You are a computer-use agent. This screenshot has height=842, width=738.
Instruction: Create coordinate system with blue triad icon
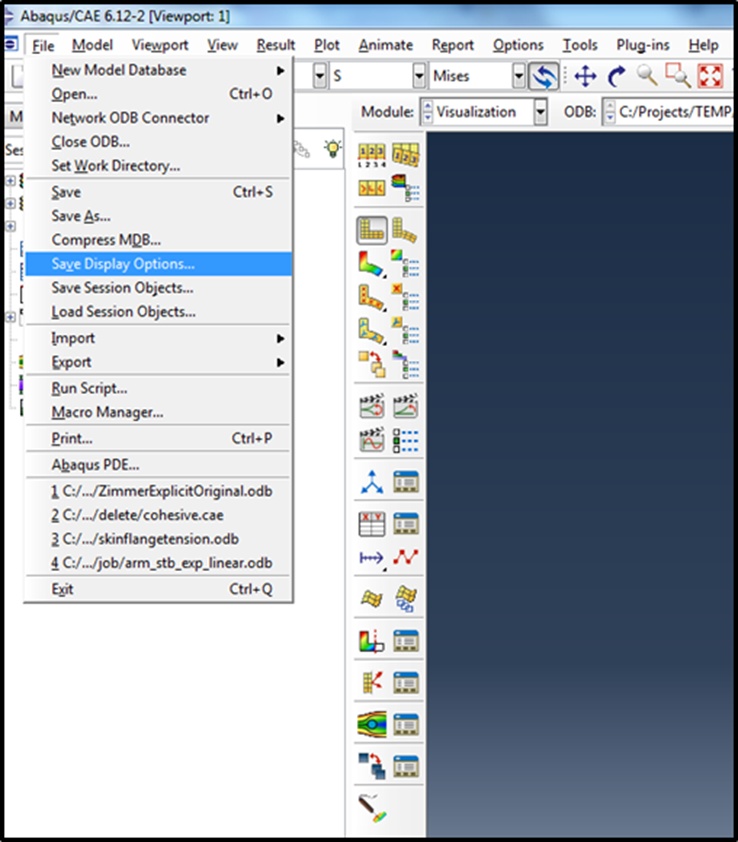(372, 482)
